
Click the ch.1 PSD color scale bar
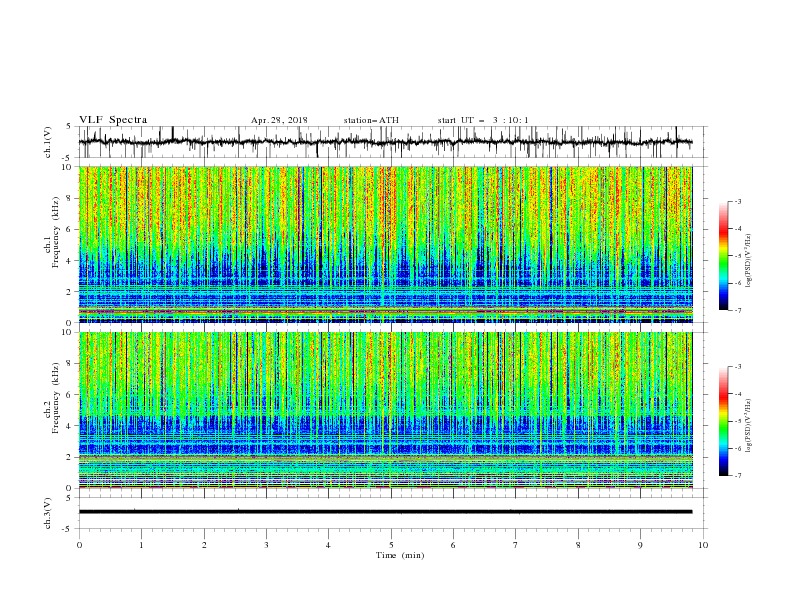[724, 256]
